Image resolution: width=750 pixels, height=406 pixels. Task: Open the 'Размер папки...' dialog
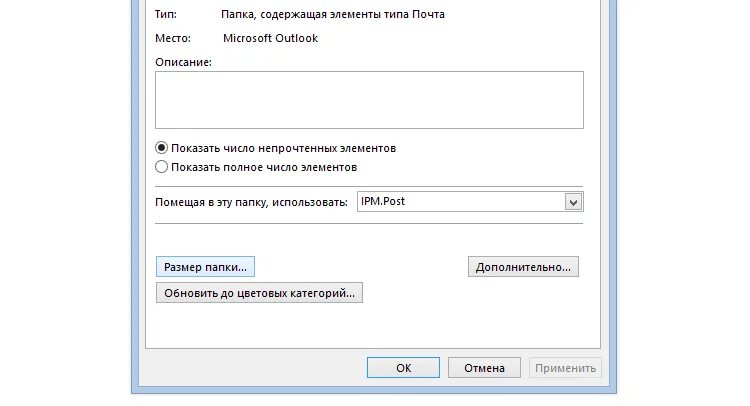click(206, 267)
